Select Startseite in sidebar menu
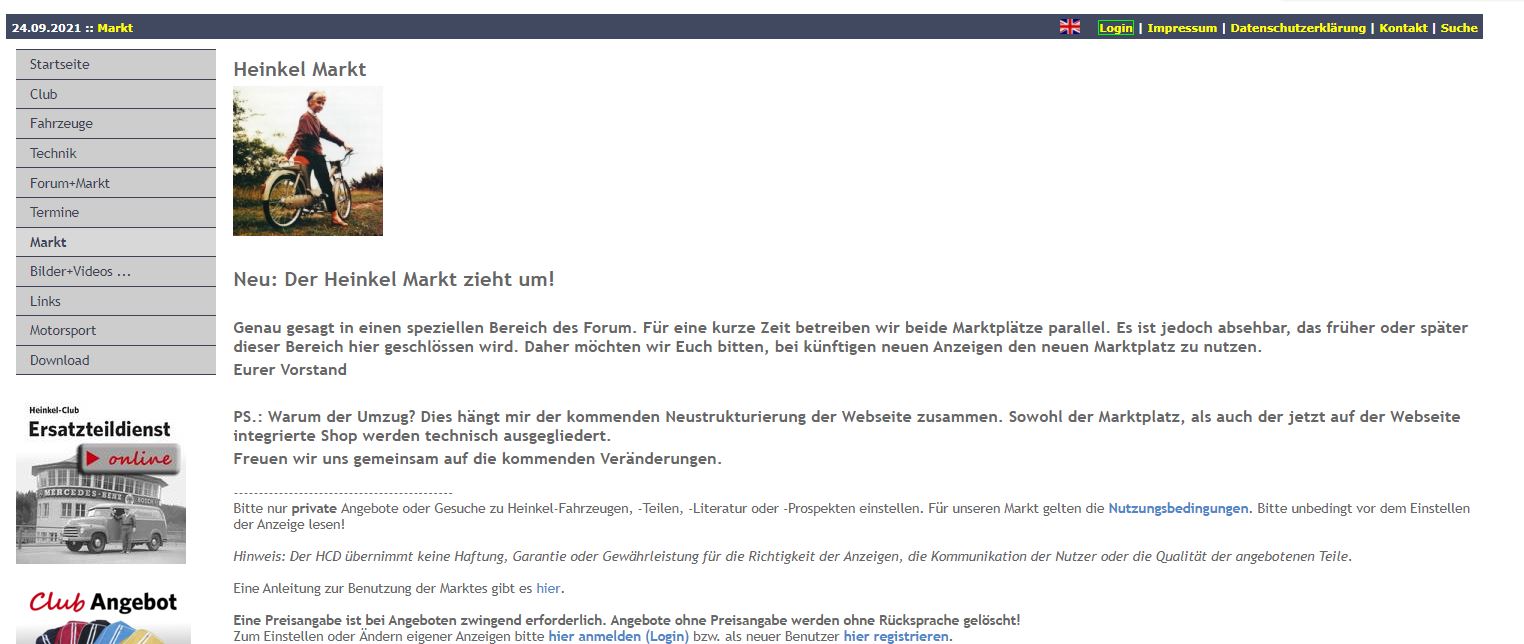Image resolution: width=1524 pixels, height=644 pixels. 115,64
